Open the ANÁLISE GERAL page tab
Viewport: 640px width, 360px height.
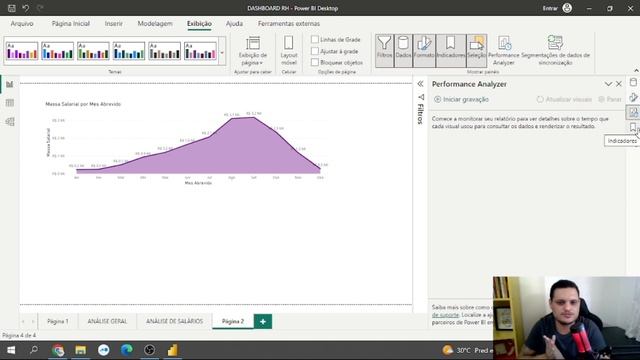point(107,321)
